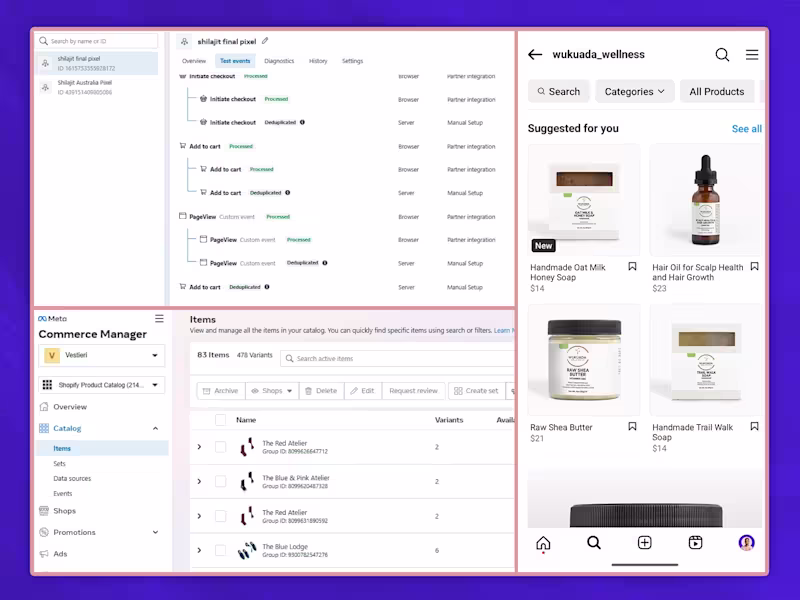Open profile avatar in bottom navigation
The image size is (800, 600).
point(746,542)
